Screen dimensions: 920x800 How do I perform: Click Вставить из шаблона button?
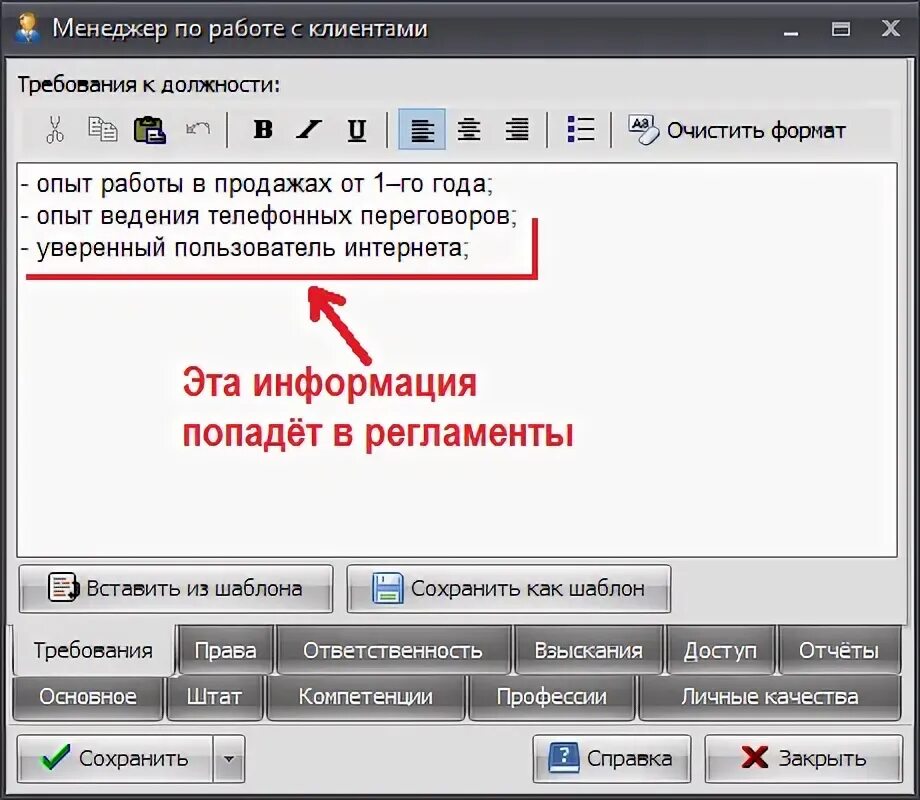pyautogui.click(x=176, y=588)
